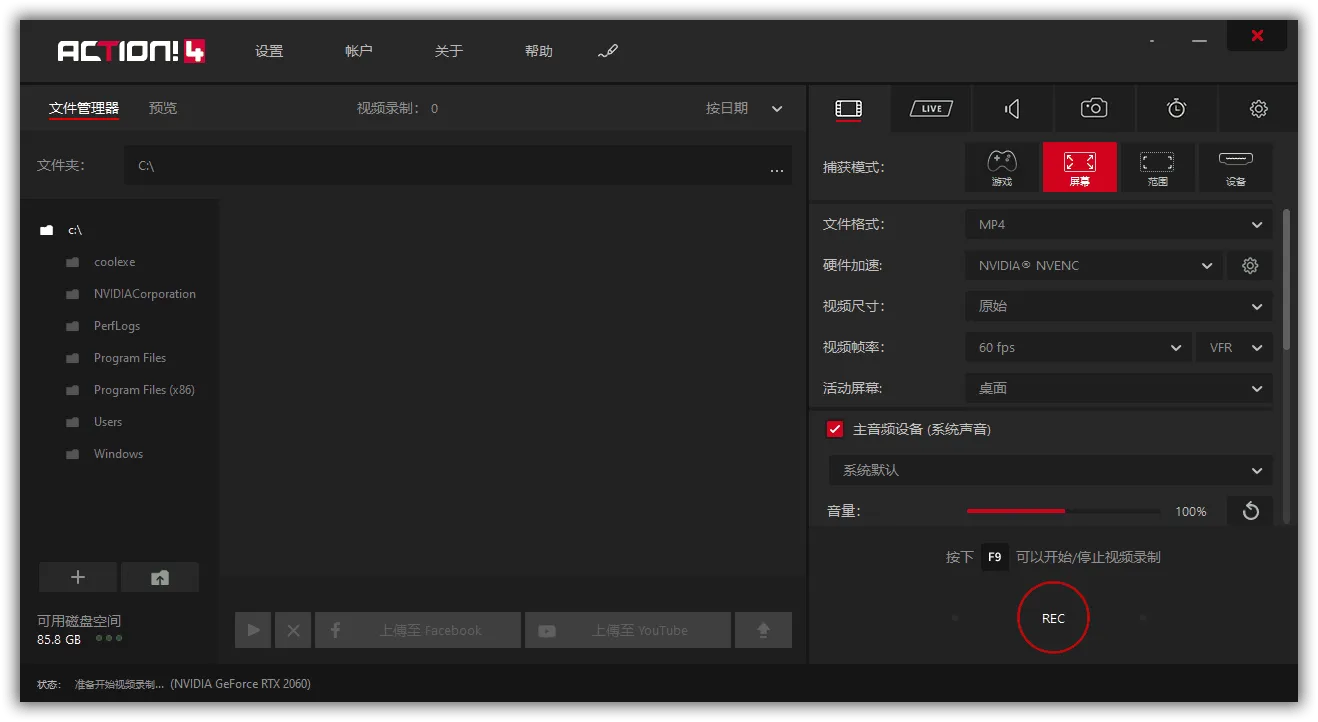Click the drawing pen icon in header
This screenshot has width=1318, height=722.
tap(607, 51)
